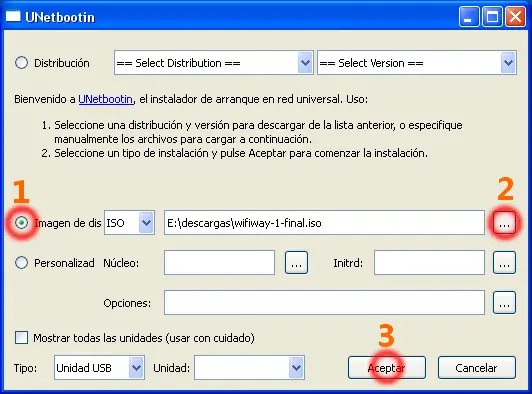Close the UNetbootin window
532x394 pixels.
[515, 16]
